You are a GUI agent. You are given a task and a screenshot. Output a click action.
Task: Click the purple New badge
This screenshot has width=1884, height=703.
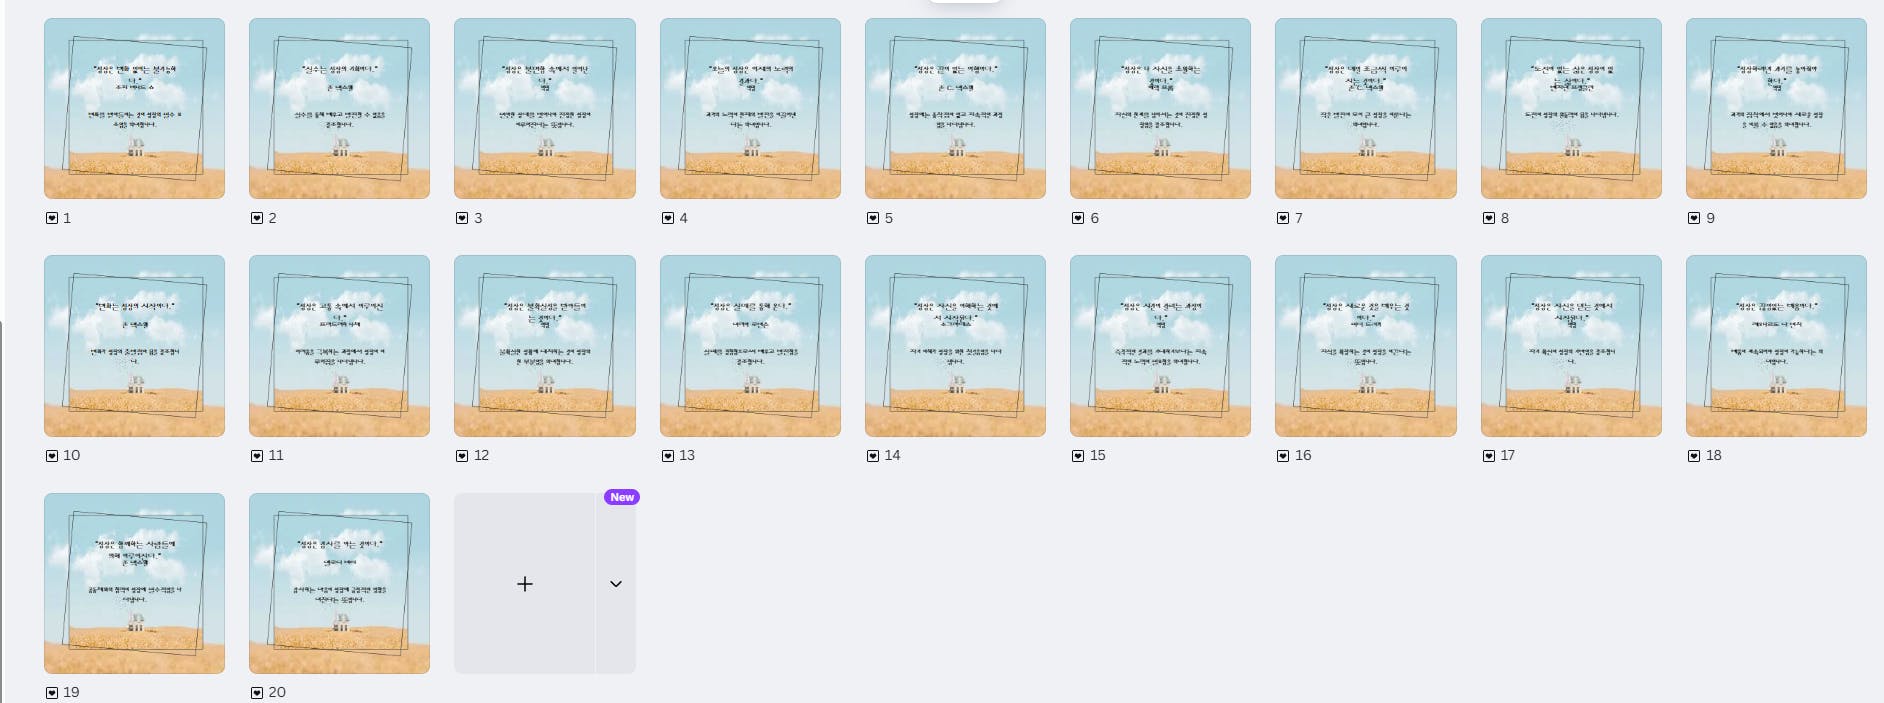pyautogui.click(x=622, y=497)
